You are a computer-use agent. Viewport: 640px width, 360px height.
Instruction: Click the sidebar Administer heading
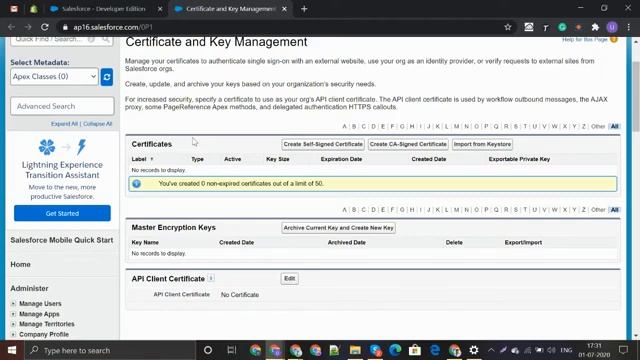[x=29, y=289]
